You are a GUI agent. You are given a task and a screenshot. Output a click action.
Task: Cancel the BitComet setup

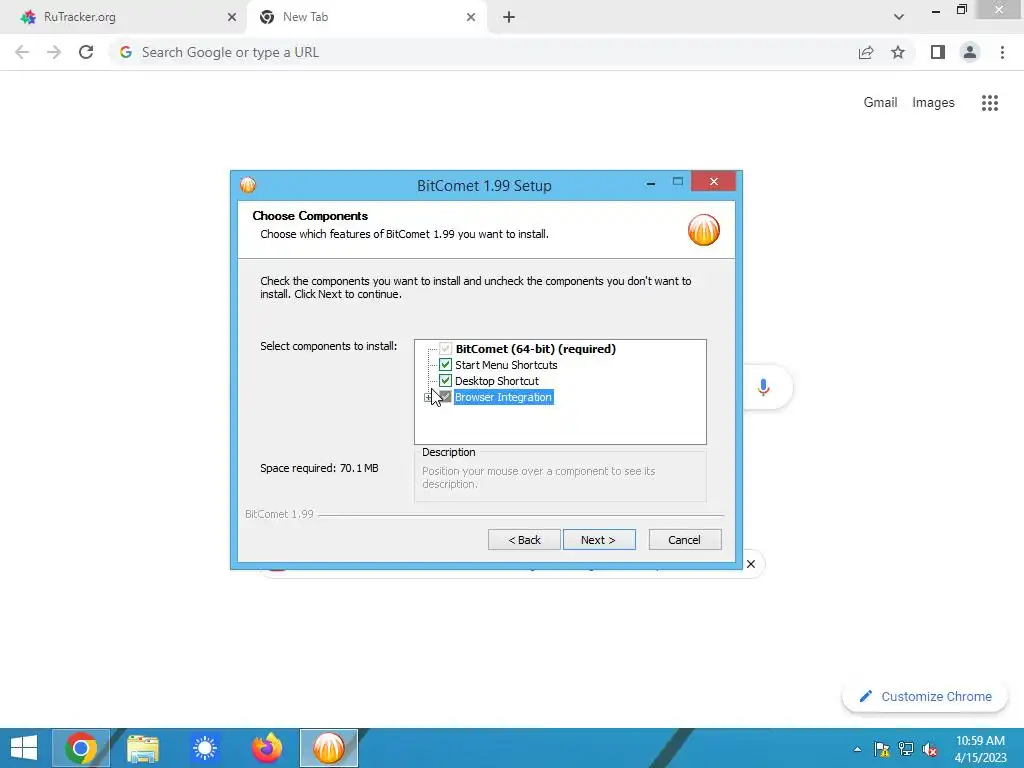pyautogui.click(x=684, y=539)
